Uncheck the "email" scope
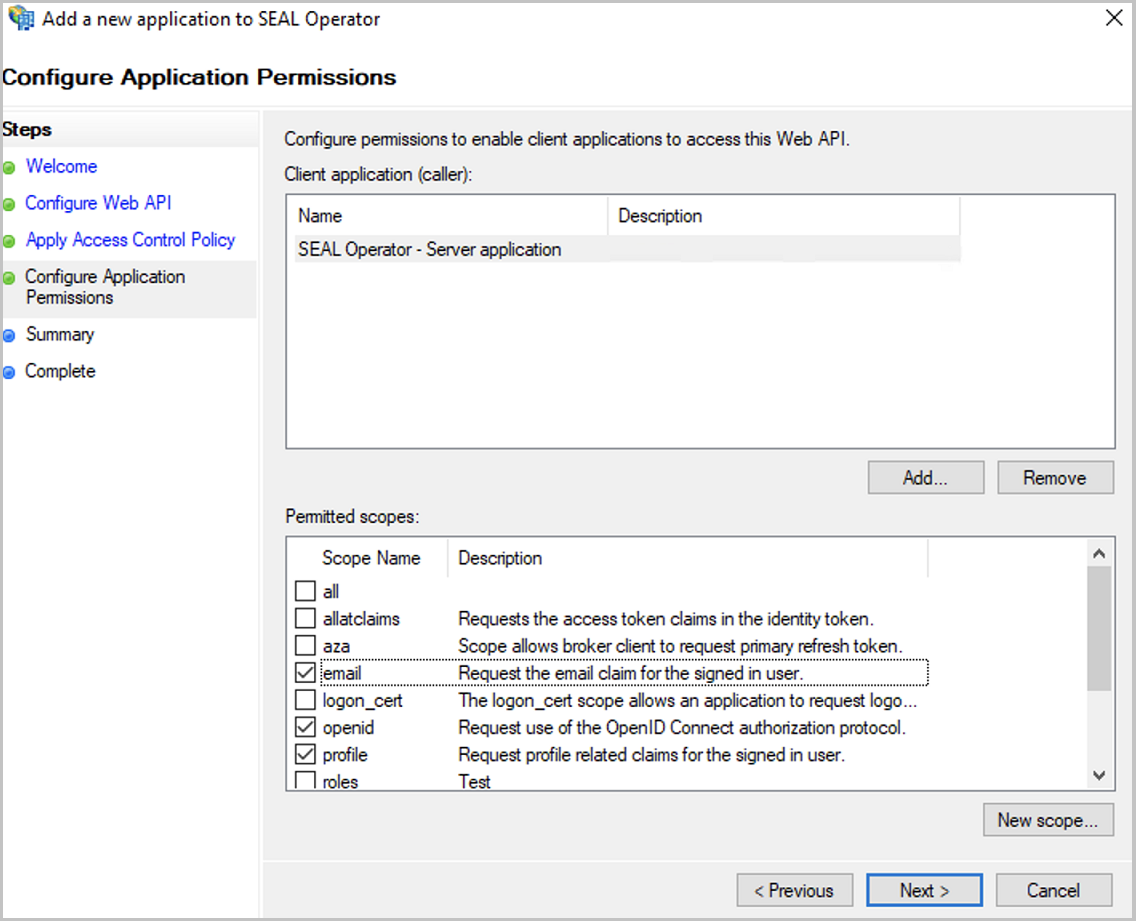1136x921 pixels. [305, 673]
